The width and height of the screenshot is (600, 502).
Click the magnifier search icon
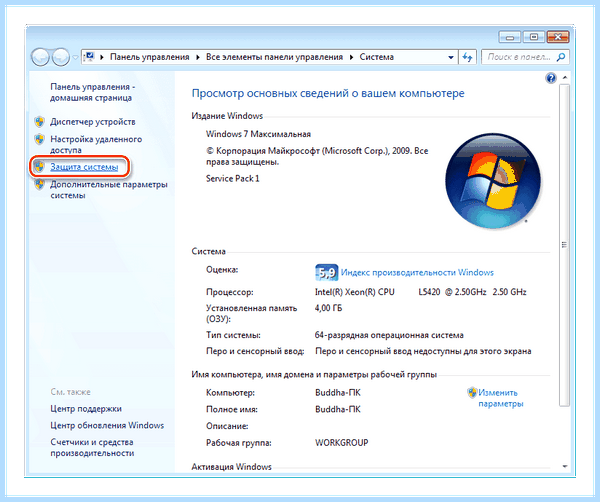[561, 57]
